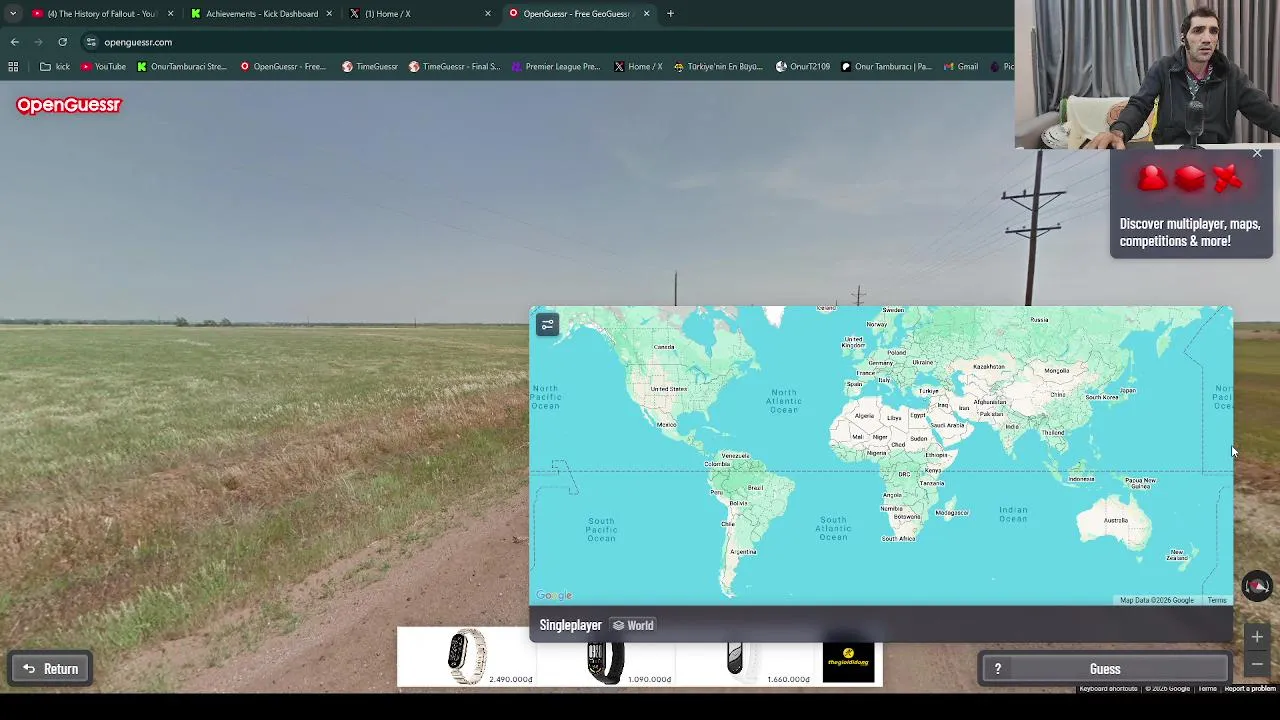Zoom in Street View with plus button
The width and height of the screenshot is (1280, 720).
tap(1257, 637)
